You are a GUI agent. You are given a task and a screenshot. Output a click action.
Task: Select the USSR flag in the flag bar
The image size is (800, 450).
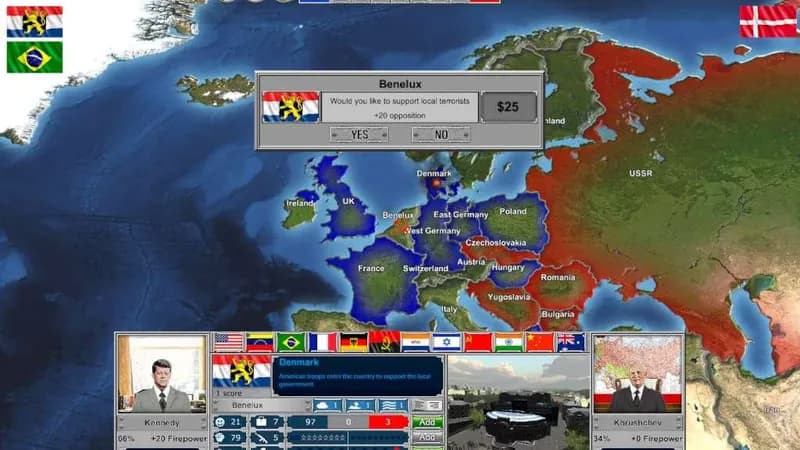pyautogui.click(x=478, y=342)
